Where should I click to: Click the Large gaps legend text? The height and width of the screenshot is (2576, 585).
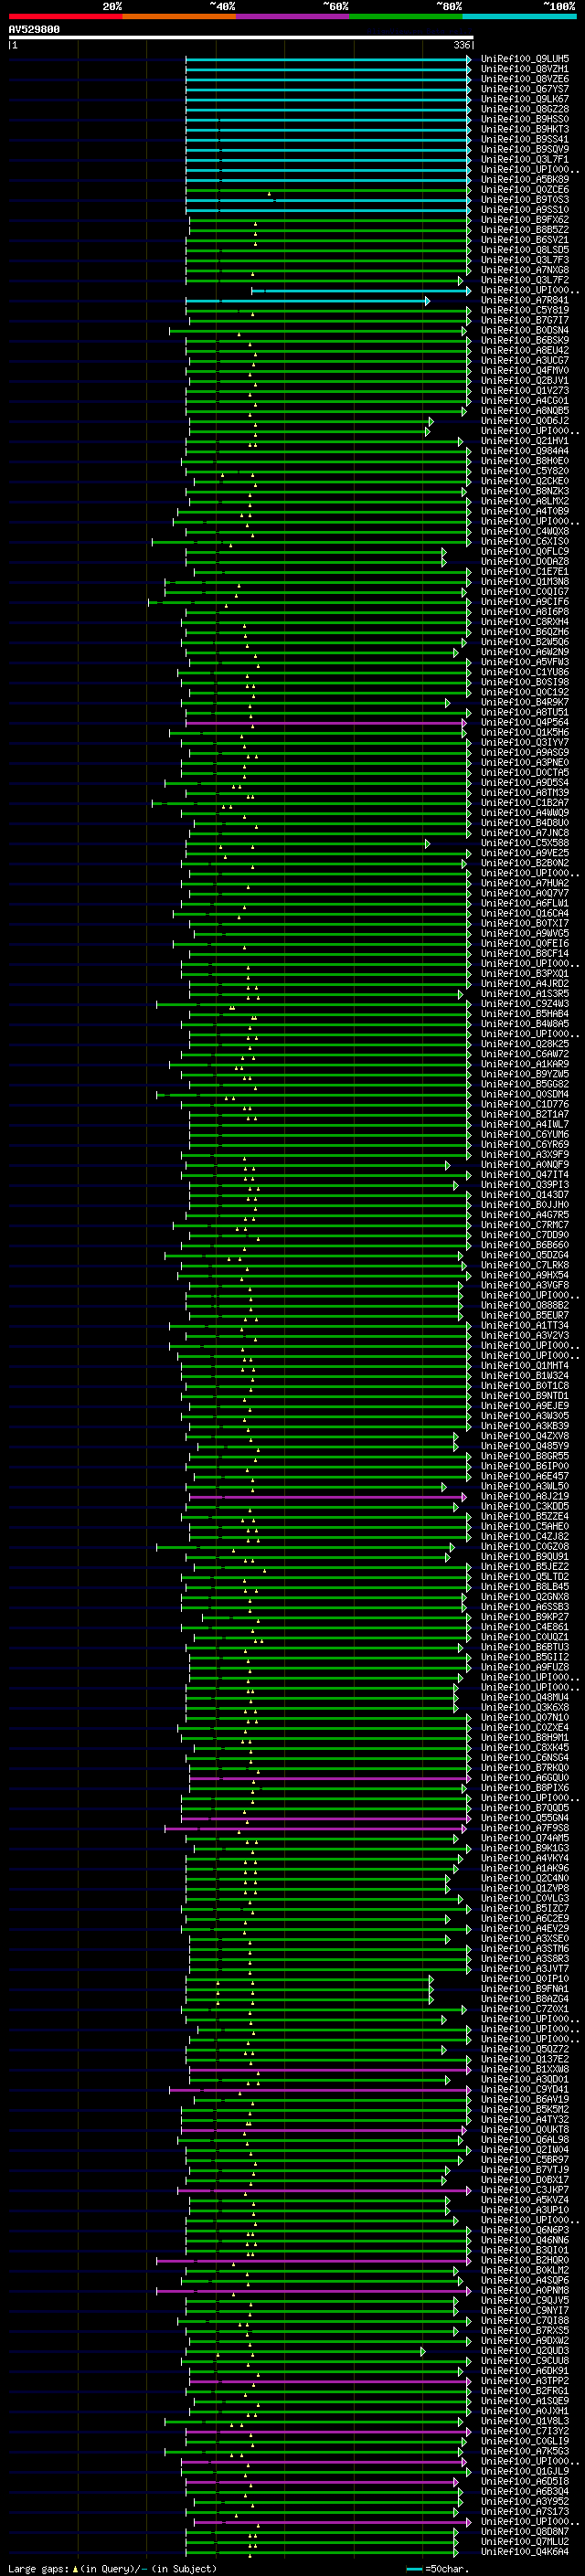[x=112, y=2568]
